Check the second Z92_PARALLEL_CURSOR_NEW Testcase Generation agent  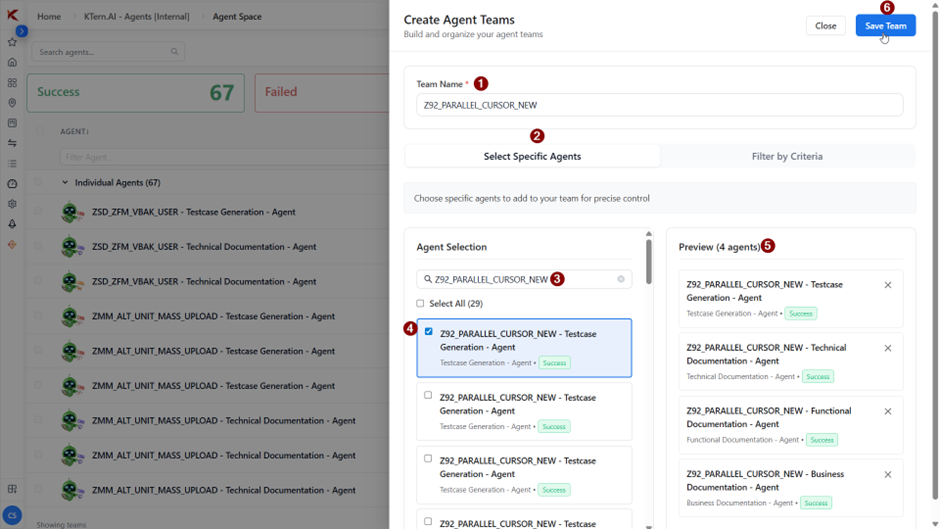click(x=428, y=395)
